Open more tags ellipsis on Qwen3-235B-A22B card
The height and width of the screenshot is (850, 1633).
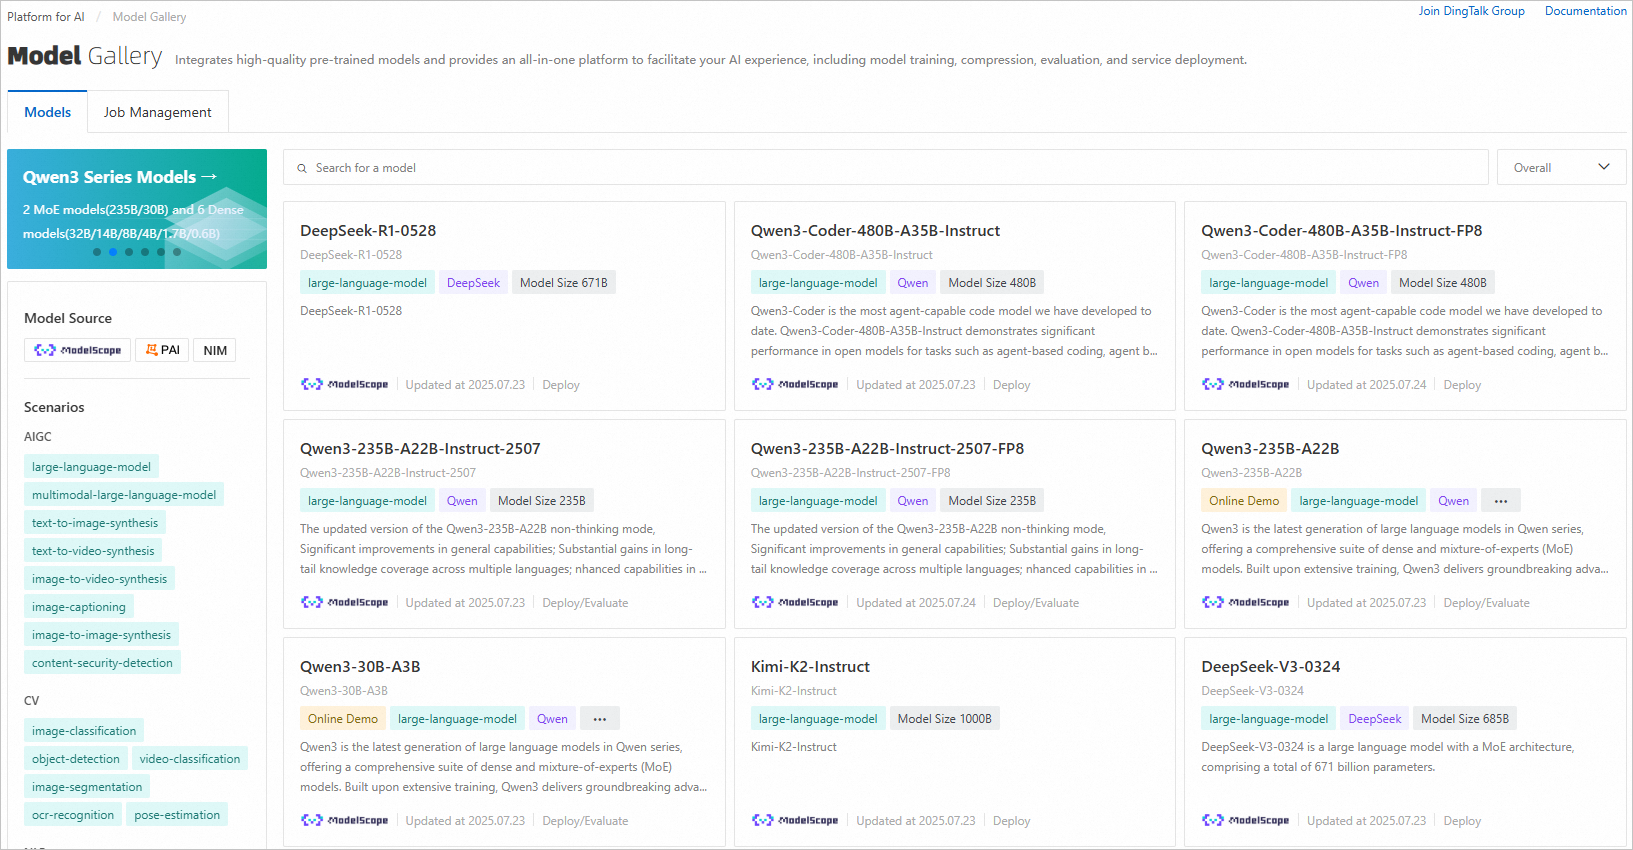[1501, 501]
